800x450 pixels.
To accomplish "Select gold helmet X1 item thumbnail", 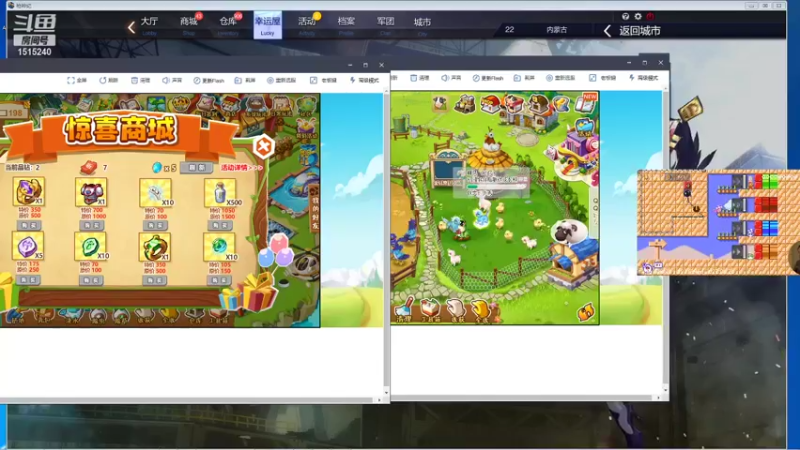I will click(29, 191).
